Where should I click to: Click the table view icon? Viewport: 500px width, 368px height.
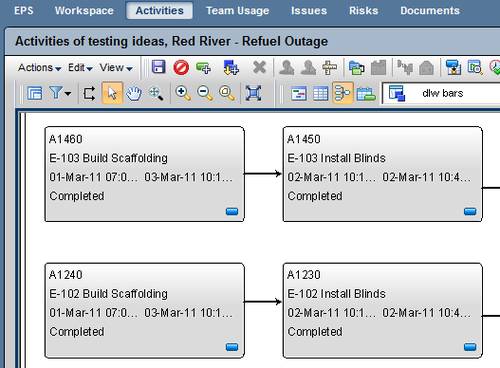tap(321, 93)
